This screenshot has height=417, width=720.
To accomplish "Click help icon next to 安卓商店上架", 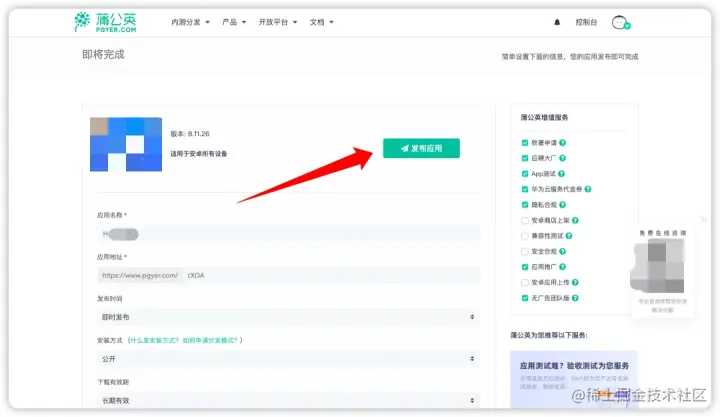I will point(575,220).
